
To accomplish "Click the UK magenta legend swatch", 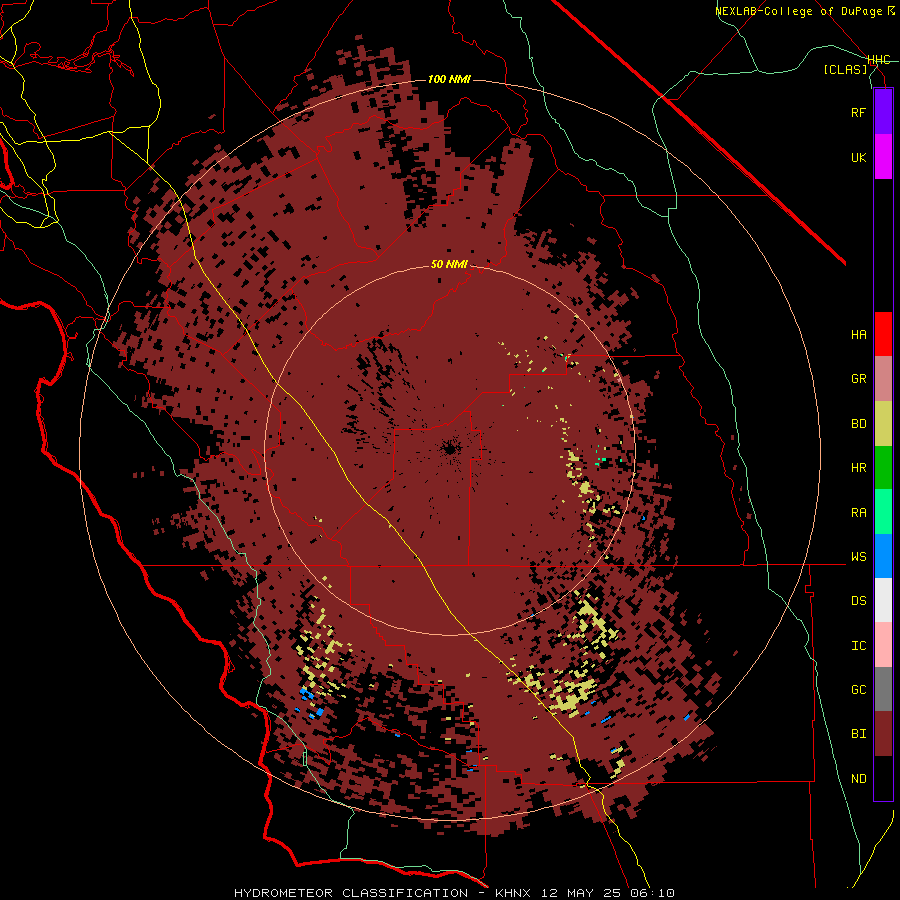I will (883, 157).
